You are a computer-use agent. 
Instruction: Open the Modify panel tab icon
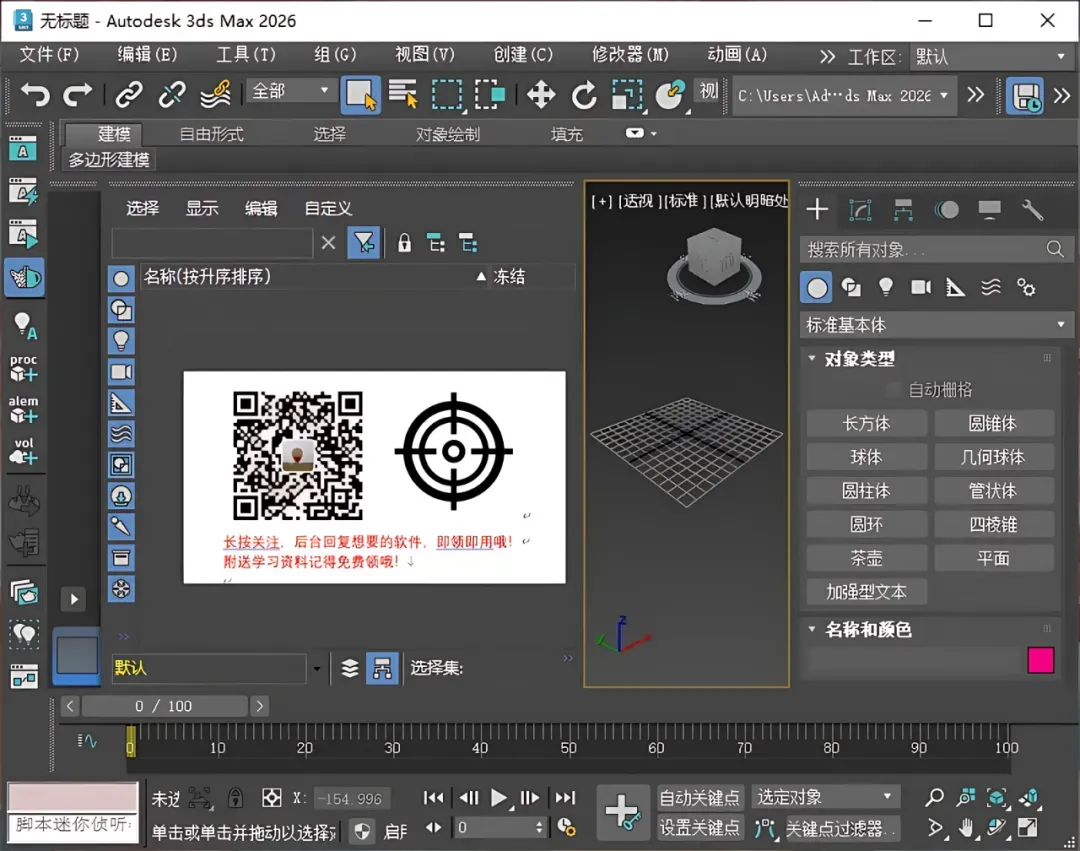point(860,209)
